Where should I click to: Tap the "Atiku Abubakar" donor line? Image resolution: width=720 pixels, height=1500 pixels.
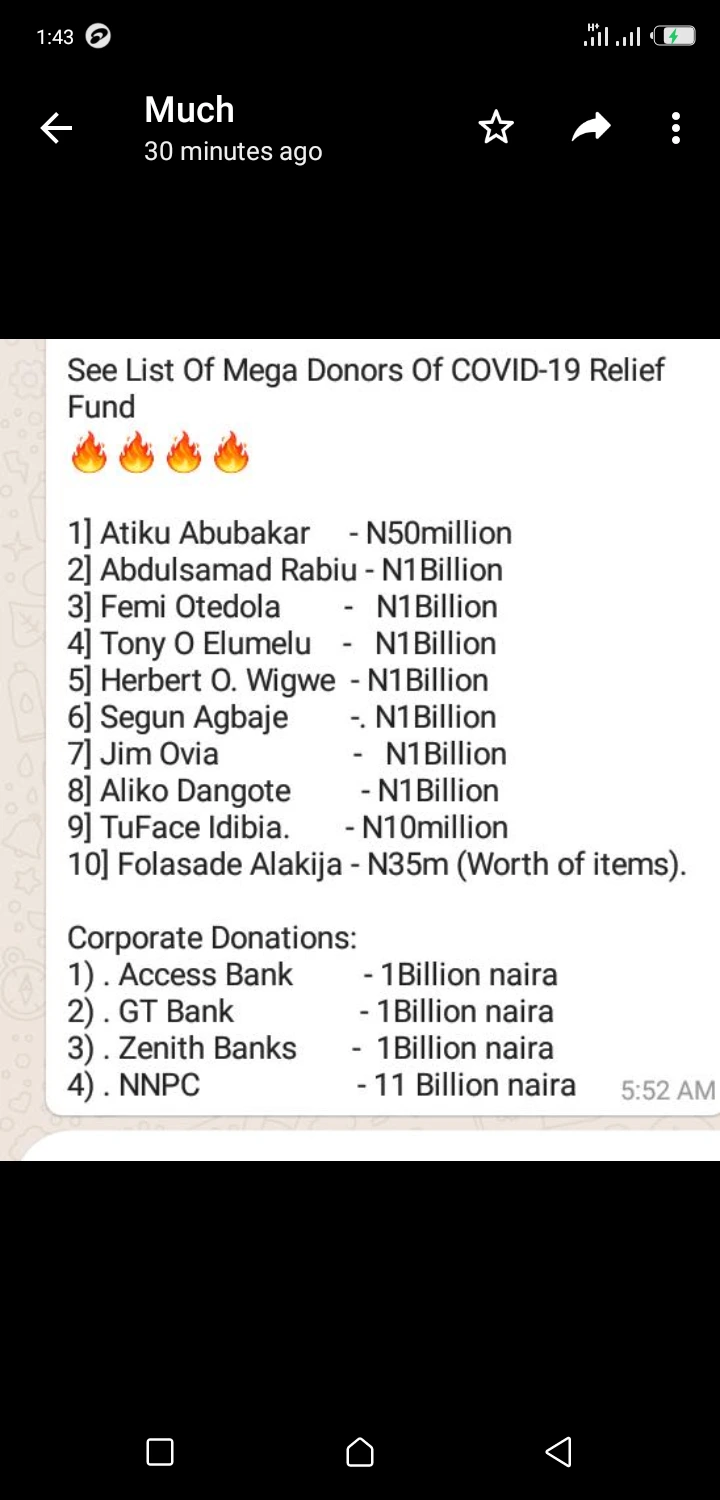[289, 533]
